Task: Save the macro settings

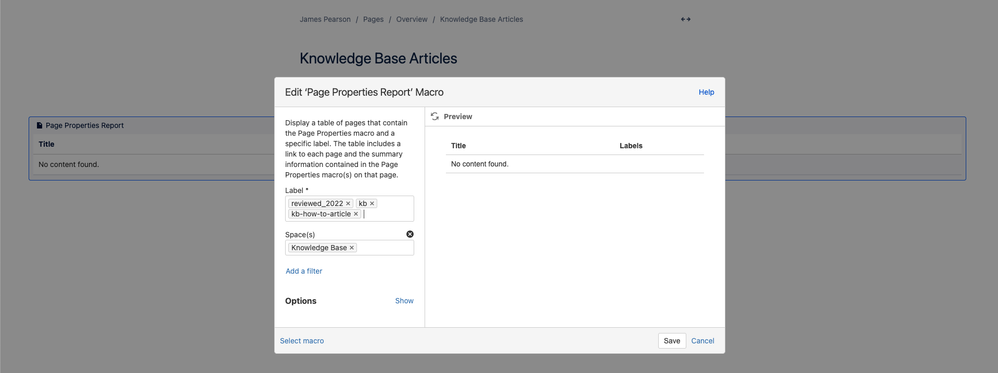Action: [672, 341]
